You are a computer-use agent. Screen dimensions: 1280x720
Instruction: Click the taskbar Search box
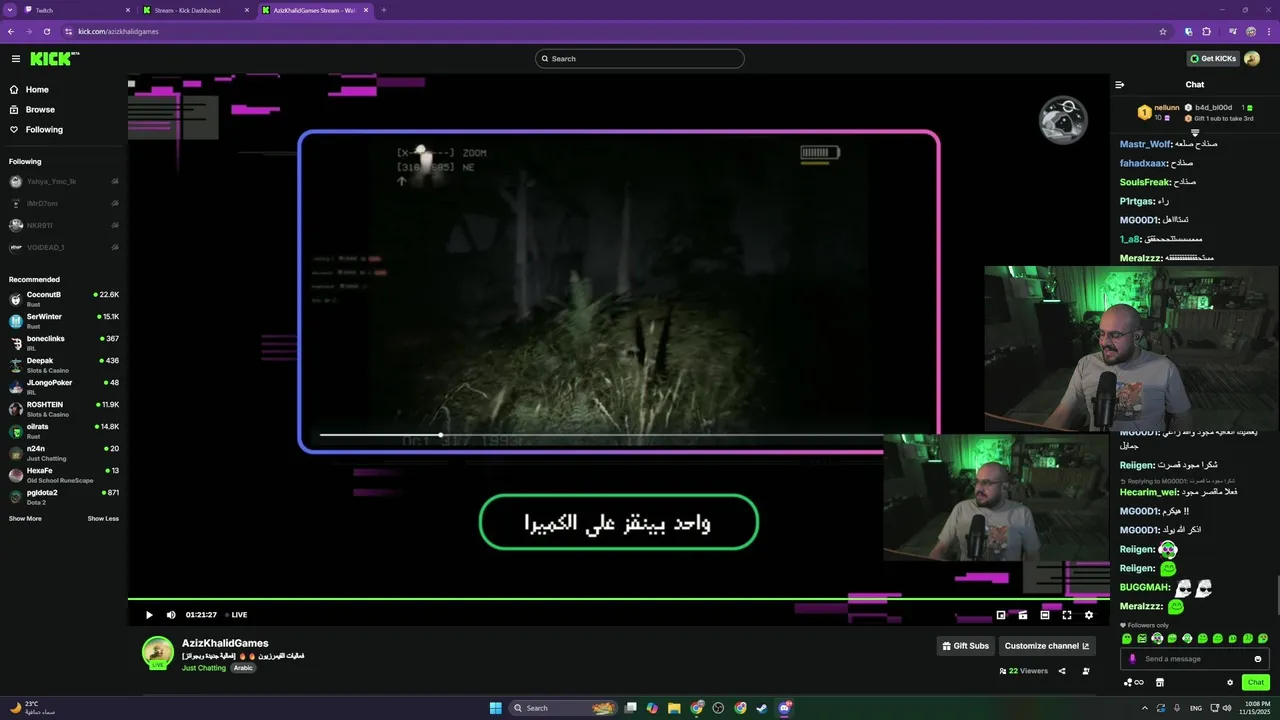pos(565,708)
